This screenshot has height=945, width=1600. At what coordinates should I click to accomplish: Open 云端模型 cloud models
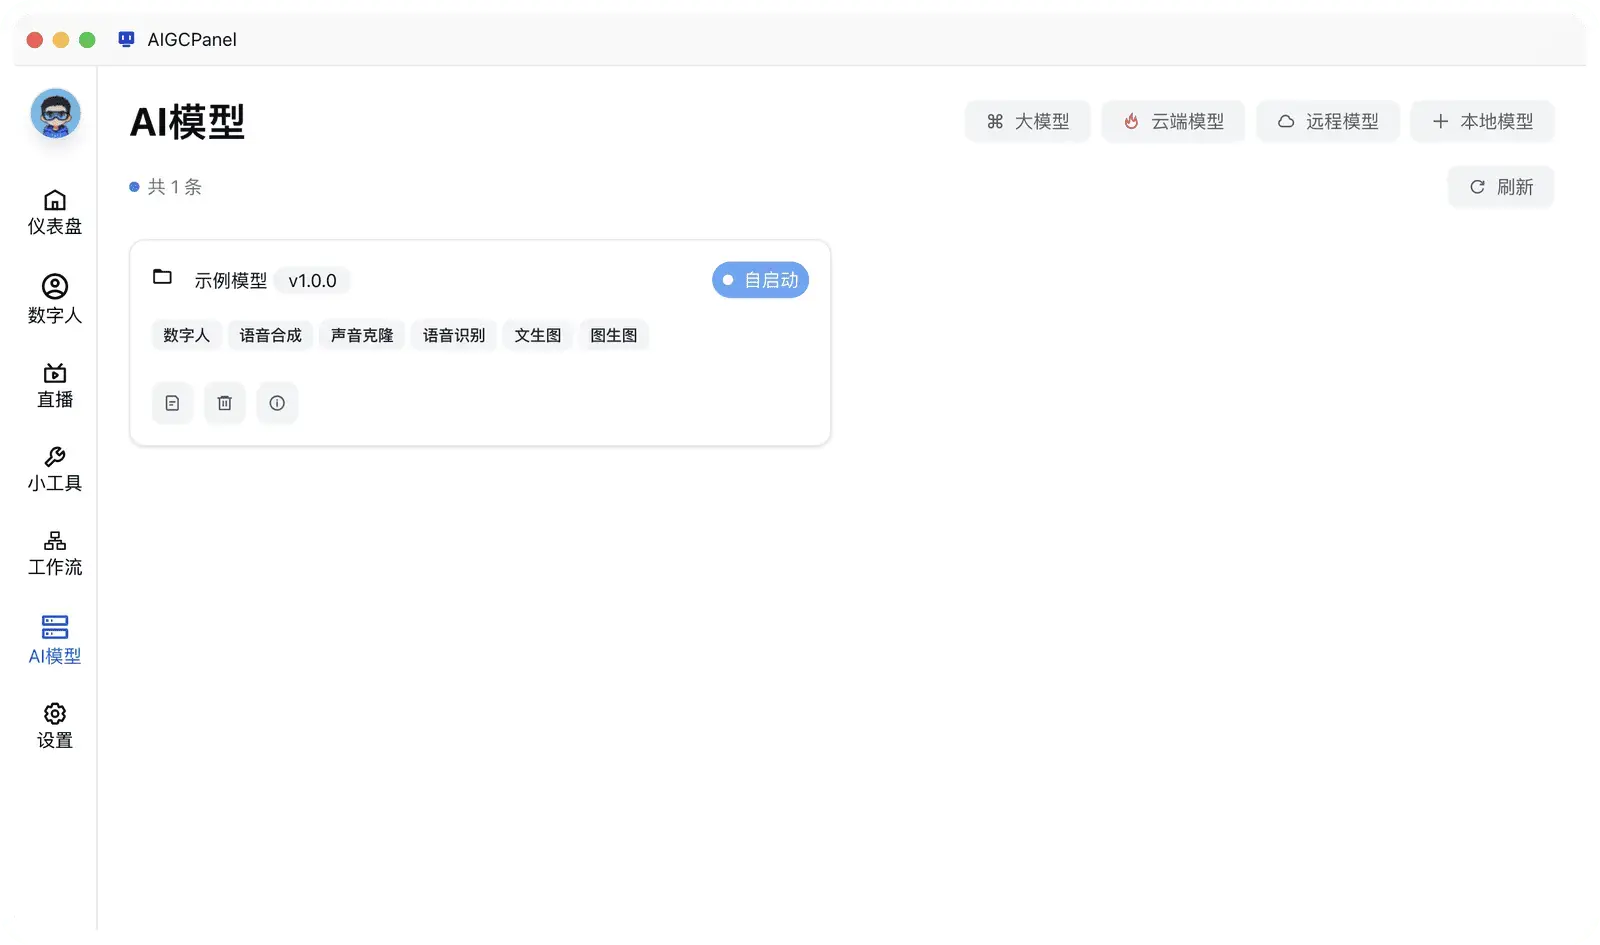pos(1173,121)
